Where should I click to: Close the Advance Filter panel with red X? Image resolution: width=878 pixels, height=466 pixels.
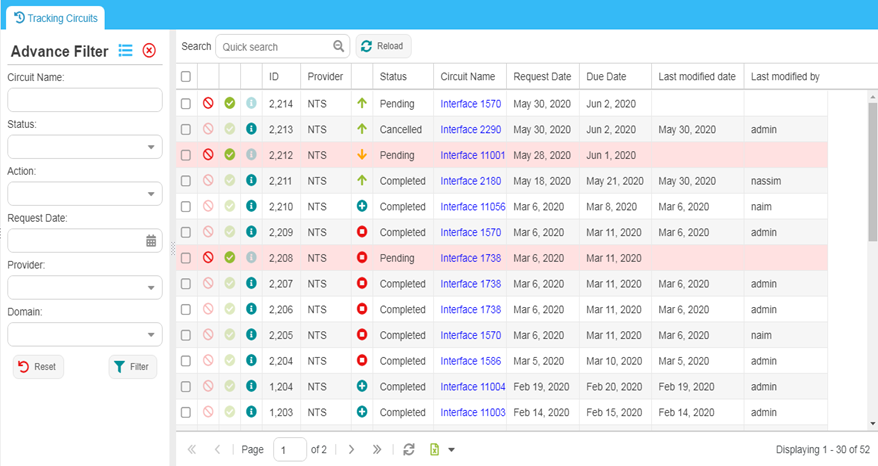click(149, 51)
